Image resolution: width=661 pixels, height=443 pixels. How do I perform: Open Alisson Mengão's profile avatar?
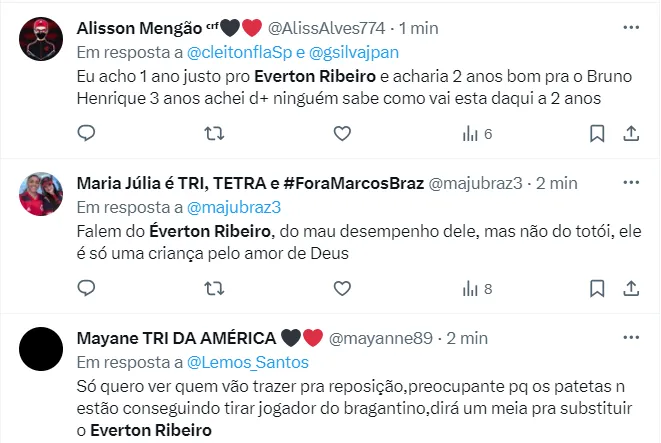(x=41, y=40)
